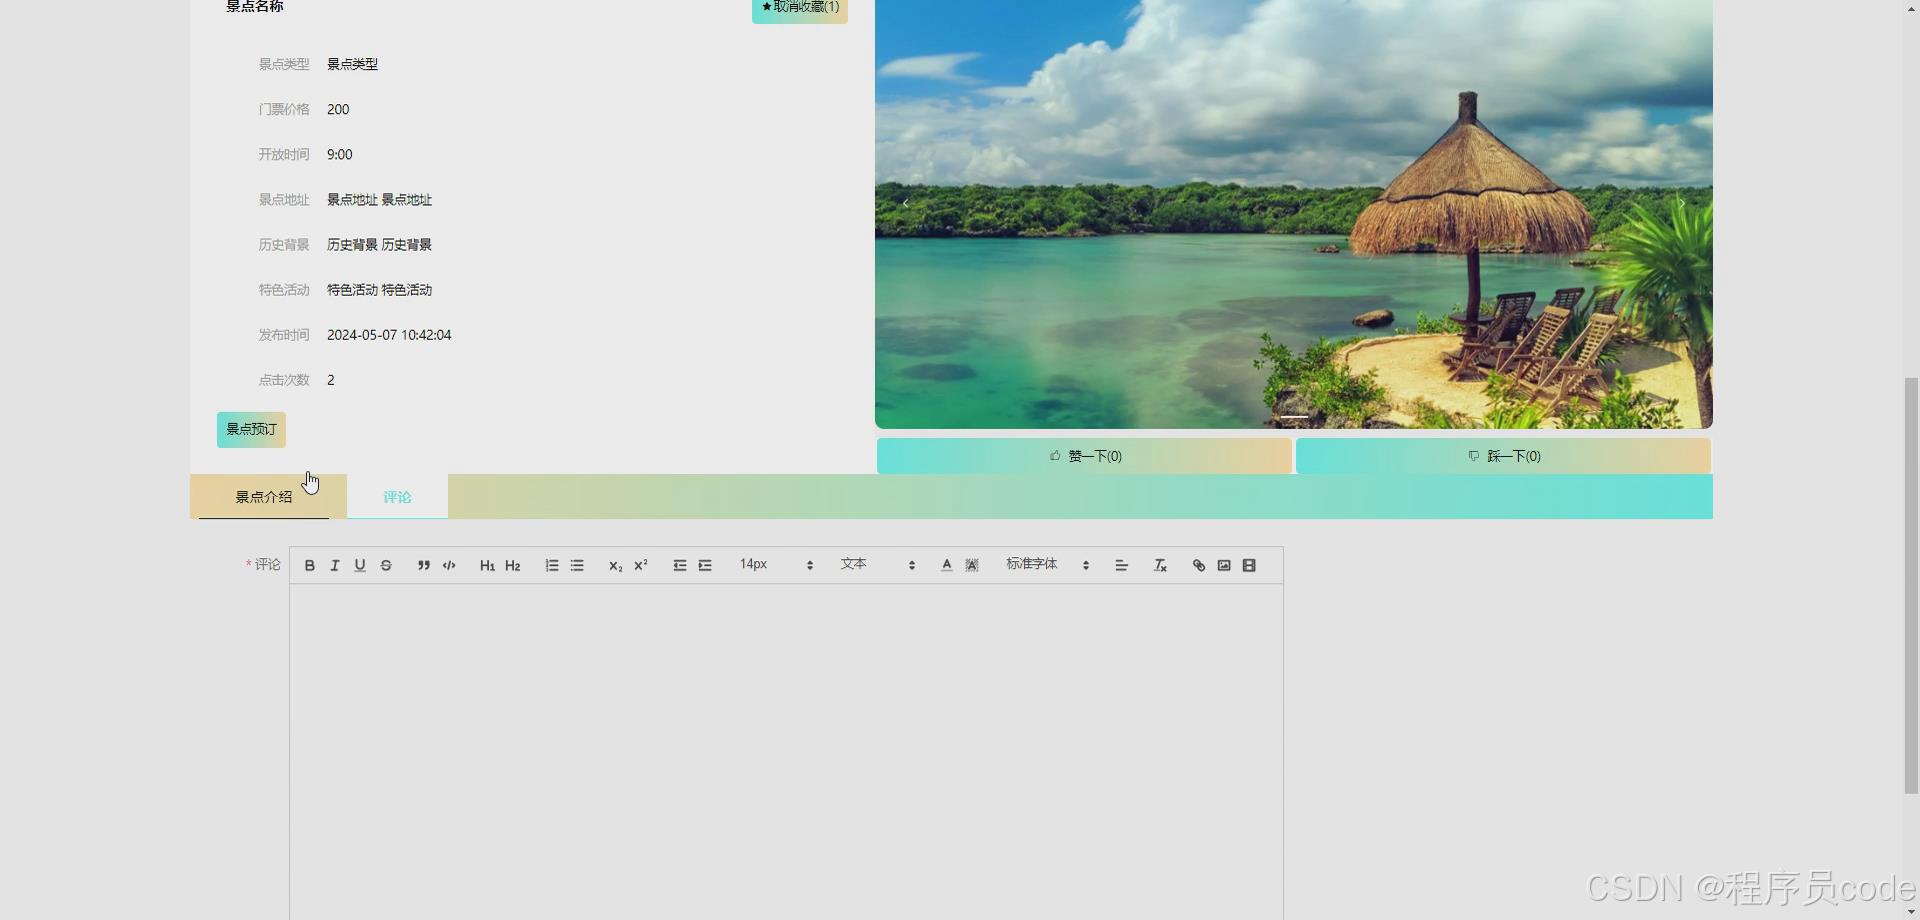The image size is (1920, 920).
Task: Apply superscript formatting
Action: tap(641, 566)
